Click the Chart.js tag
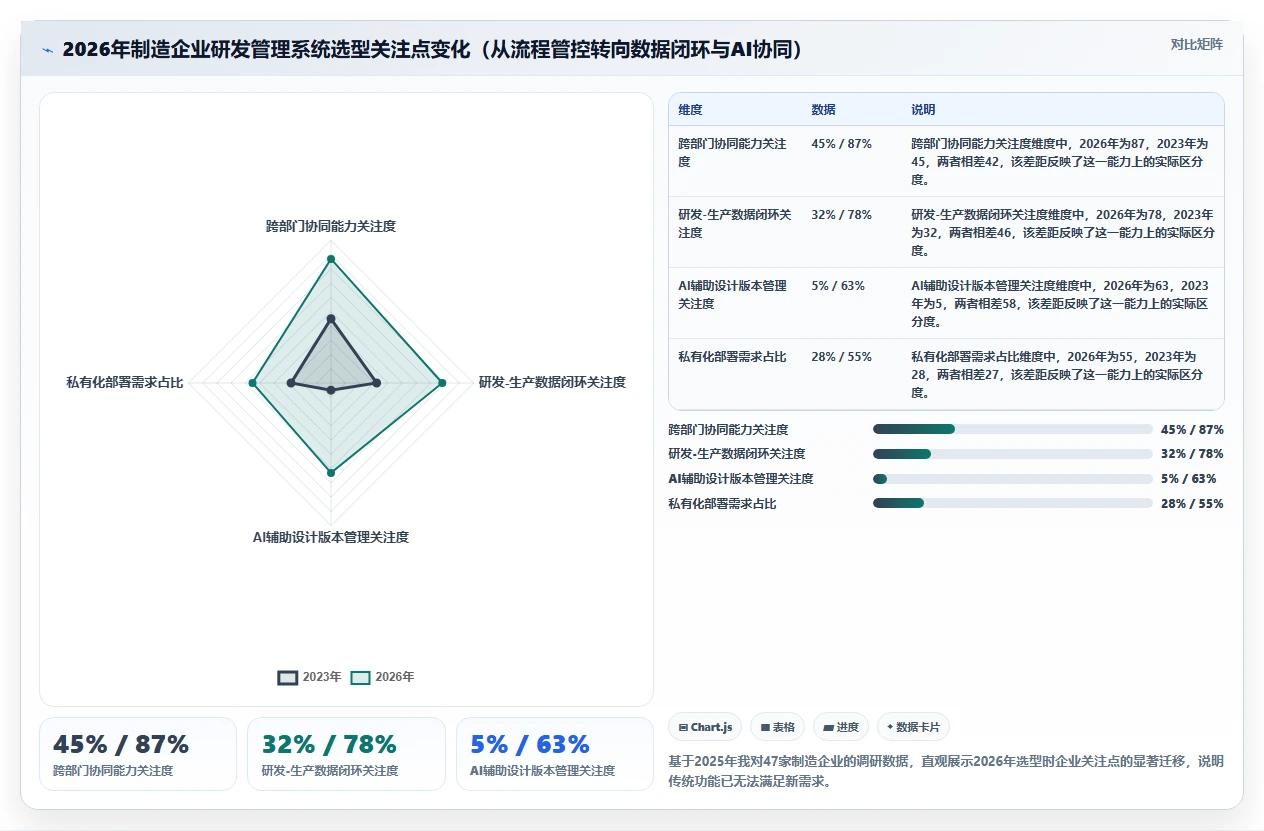This screenshot has height=831, width=1264. click(705, 727)
